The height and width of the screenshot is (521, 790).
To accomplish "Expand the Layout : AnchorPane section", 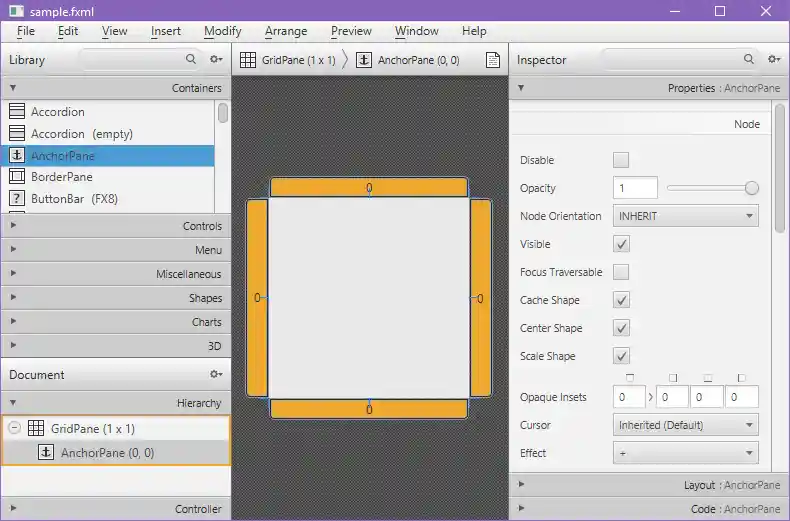I will [645, 485].
